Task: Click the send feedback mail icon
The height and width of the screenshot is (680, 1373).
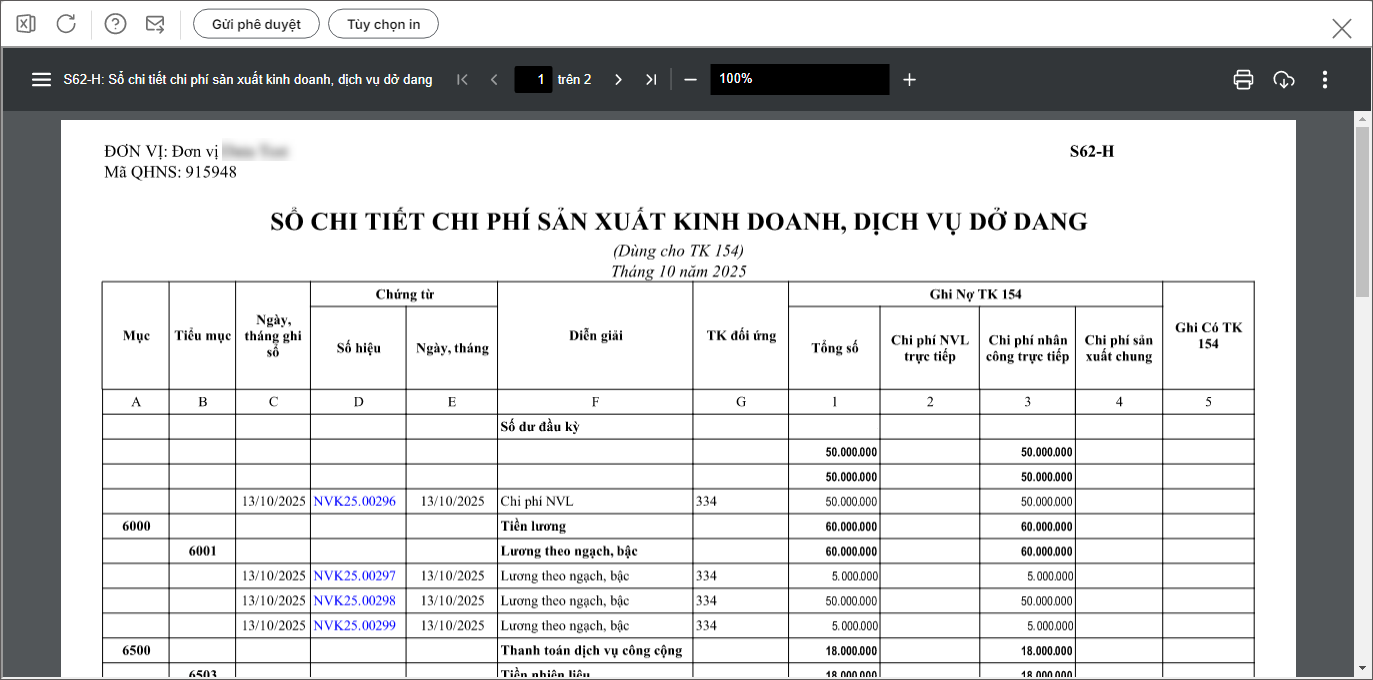Action: (x=155, y=24)
